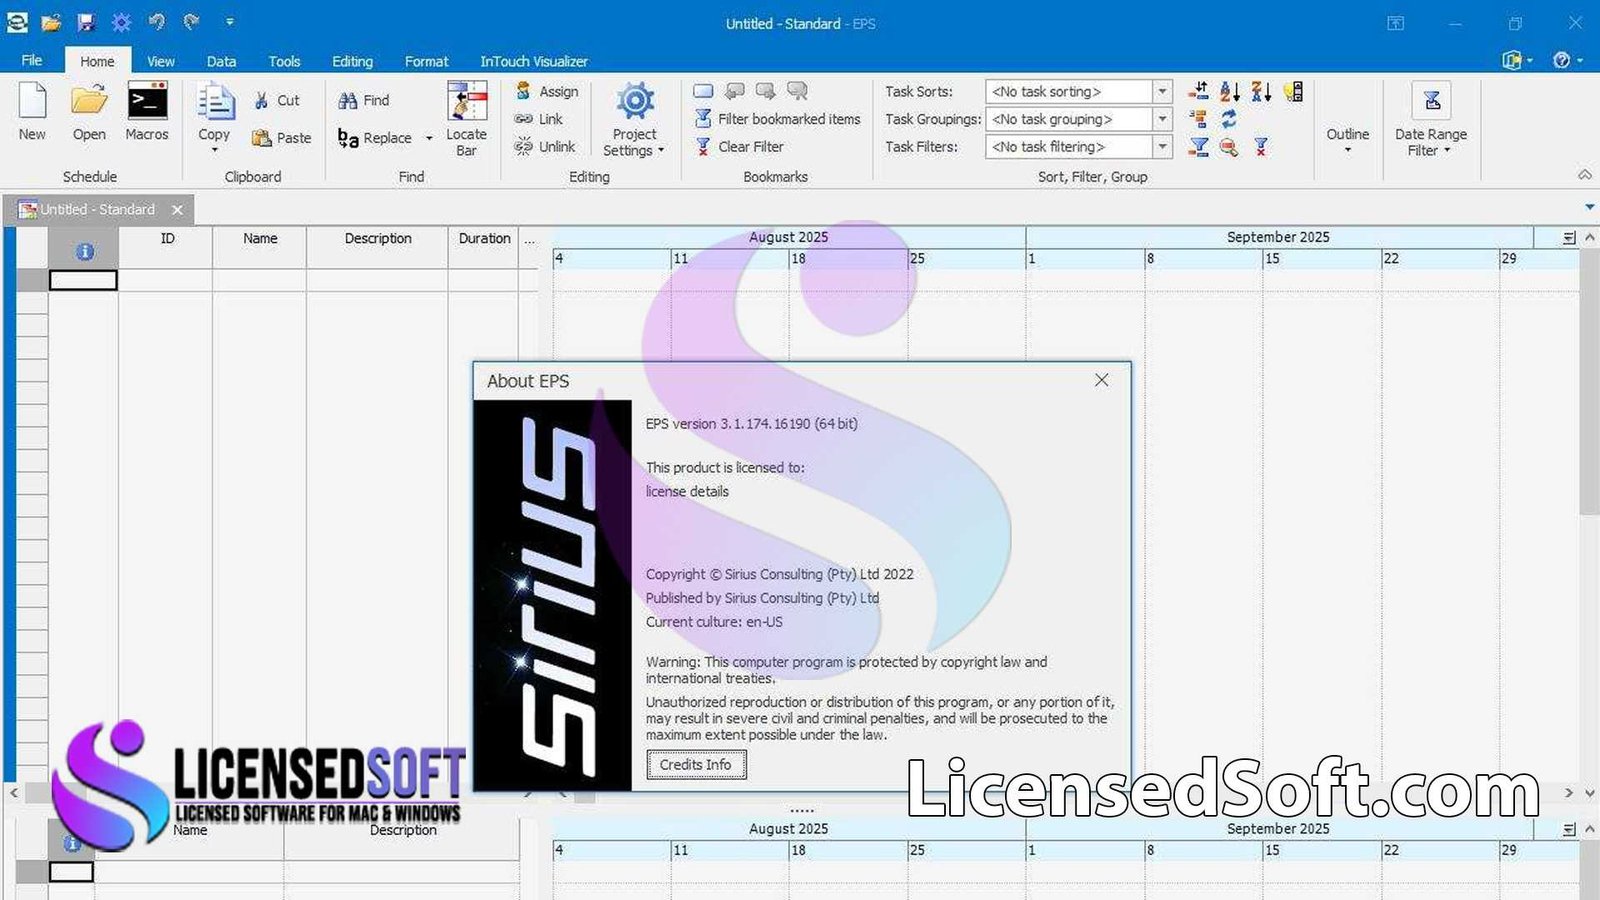
Task: Click the lightbulb highlight icon
Action: pyautogui.click(x=1293, y=91)
